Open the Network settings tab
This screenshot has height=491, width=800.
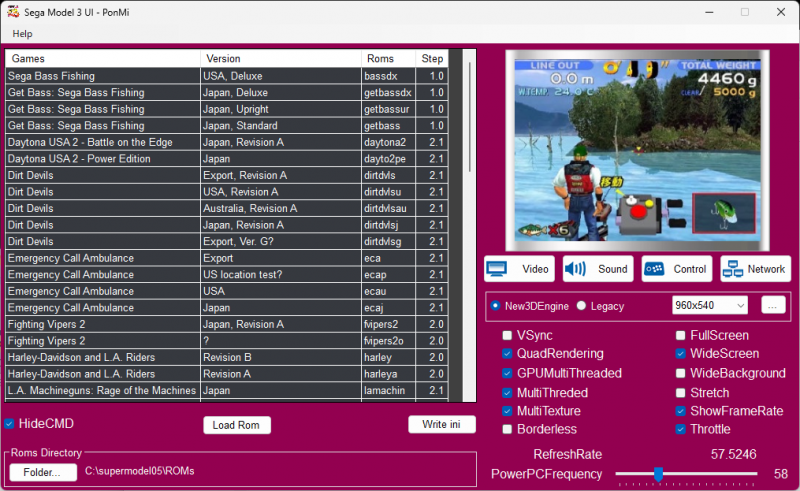756,269
